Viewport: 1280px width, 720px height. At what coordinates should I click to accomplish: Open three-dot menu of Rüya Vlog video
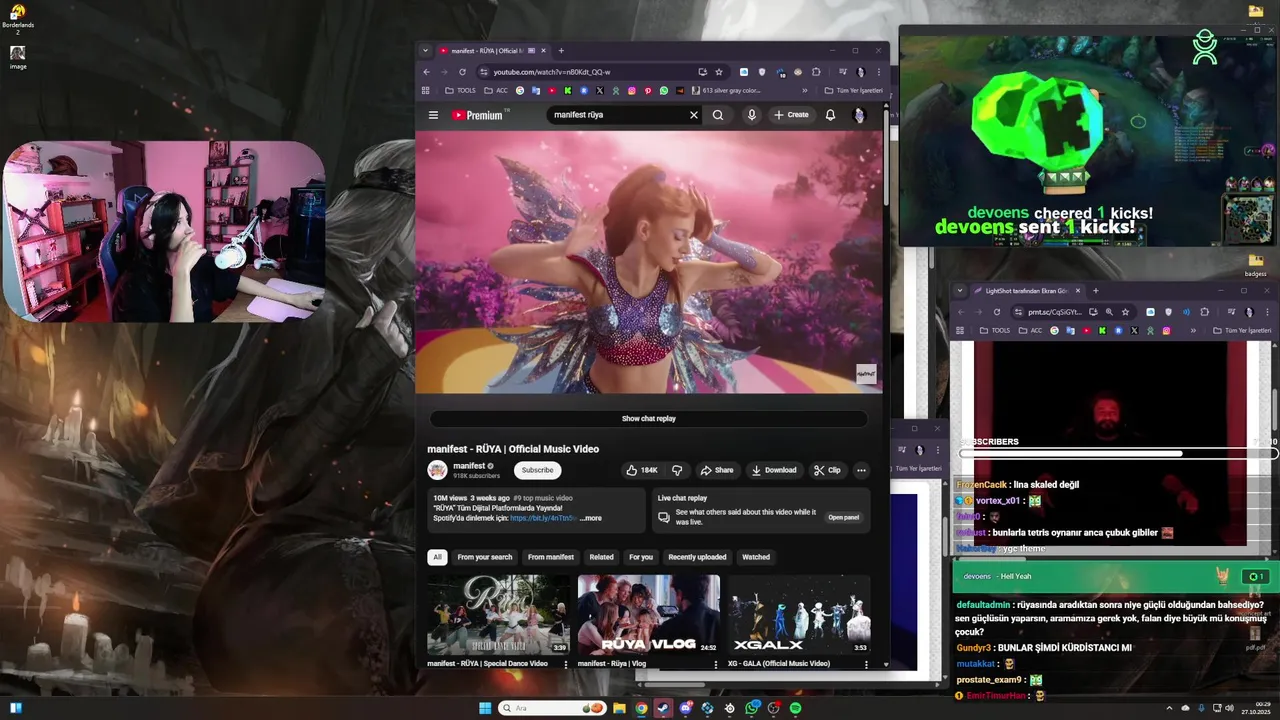(716, 664)
